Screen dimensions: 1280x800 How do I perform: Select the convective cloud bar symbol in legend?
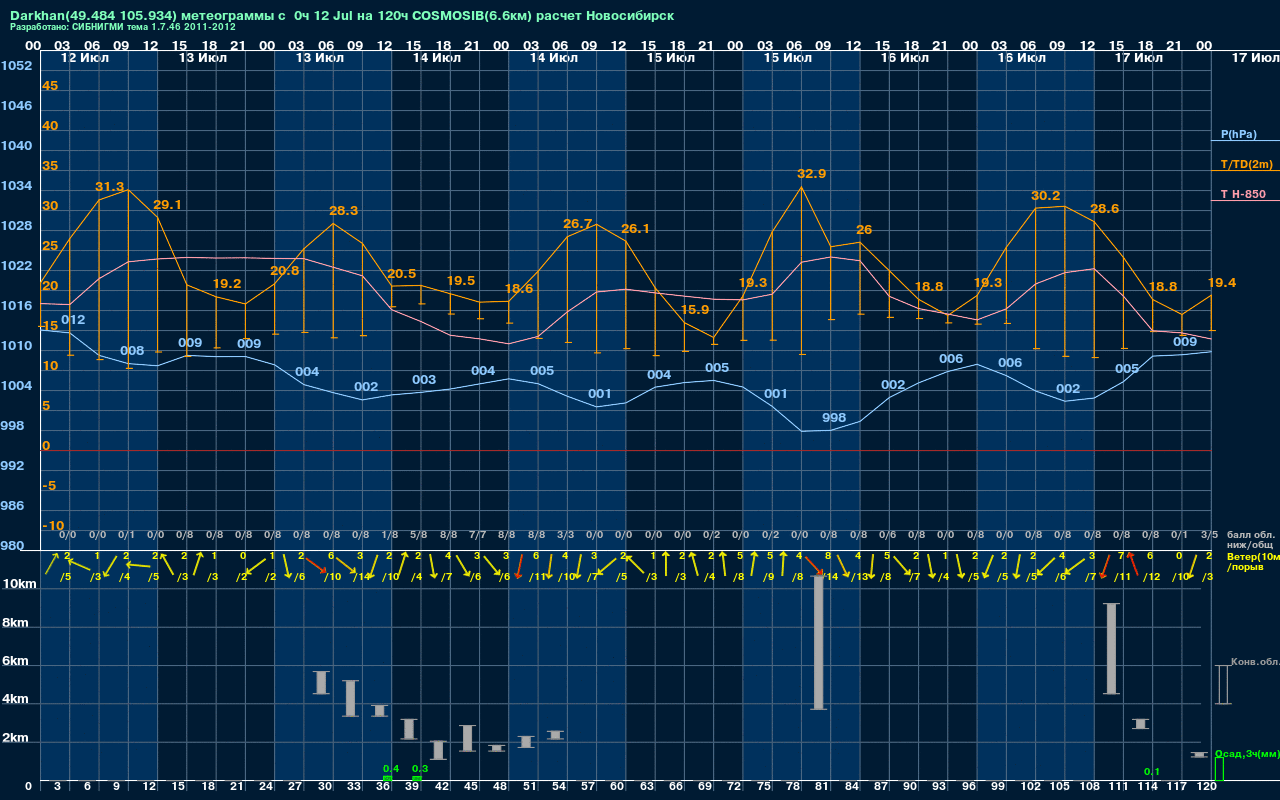pos(1222,685)
